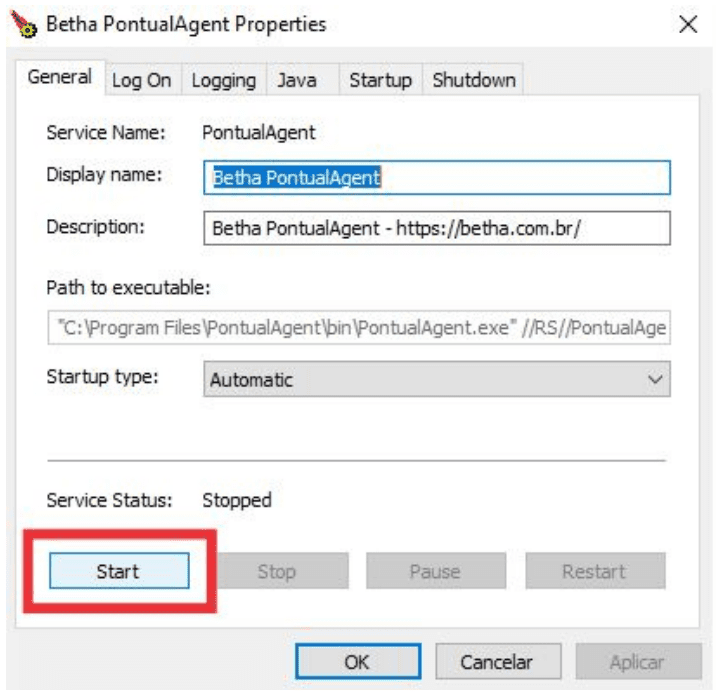Click the Stop service button
The image size is (716, 695).
click(x=276, y=572)
